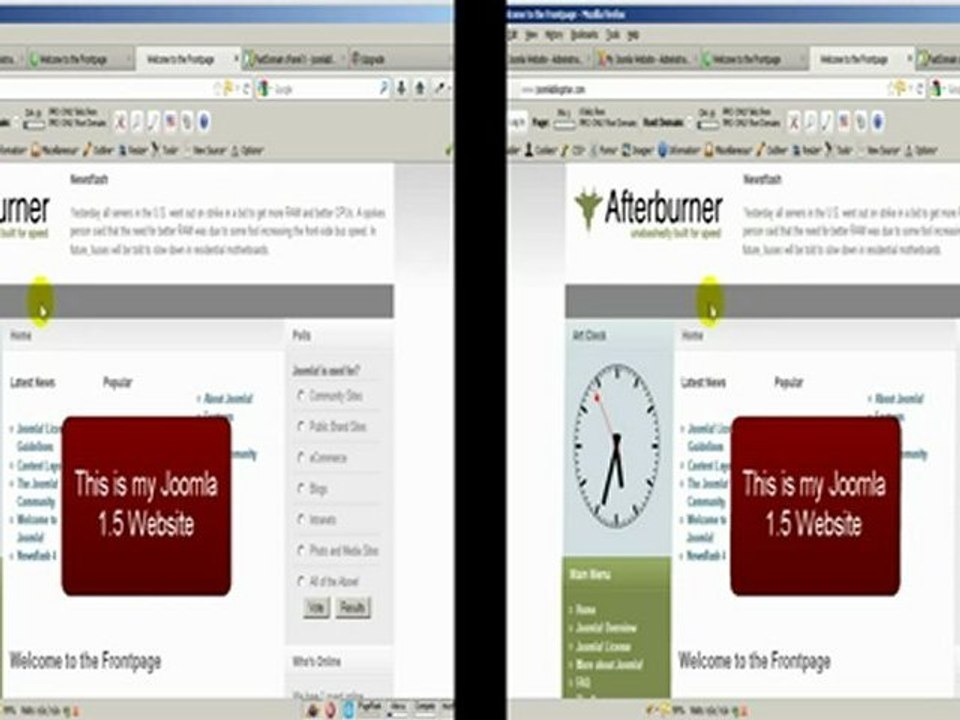The height and width of the screenshot is (720, 960).
Task: Open Joomla! Overview in the green Main Menu
Action: (x=606, y=628)
